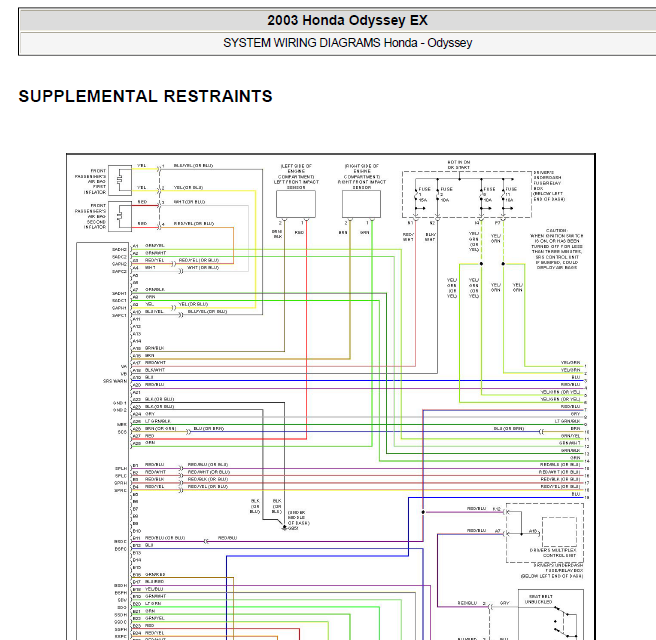Click the ground symbol under the BLK wires
The image size is (656, 640).
284,528
